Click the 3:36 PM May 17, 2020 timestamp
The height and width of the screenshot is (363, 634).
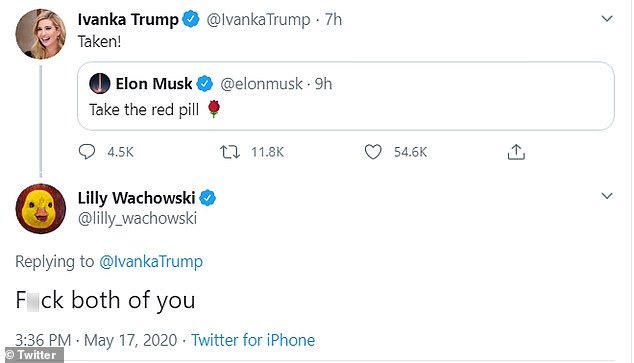[x=96, y=340]
